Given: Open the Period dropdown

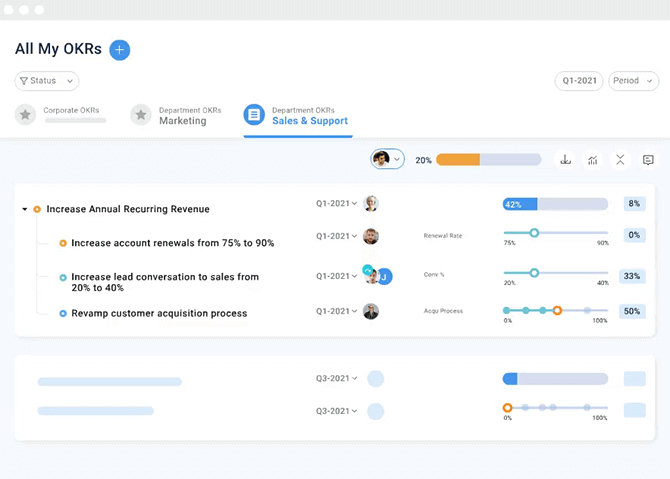Looking at the screenshot, I should pyautogui.click(x=633, y=81).
